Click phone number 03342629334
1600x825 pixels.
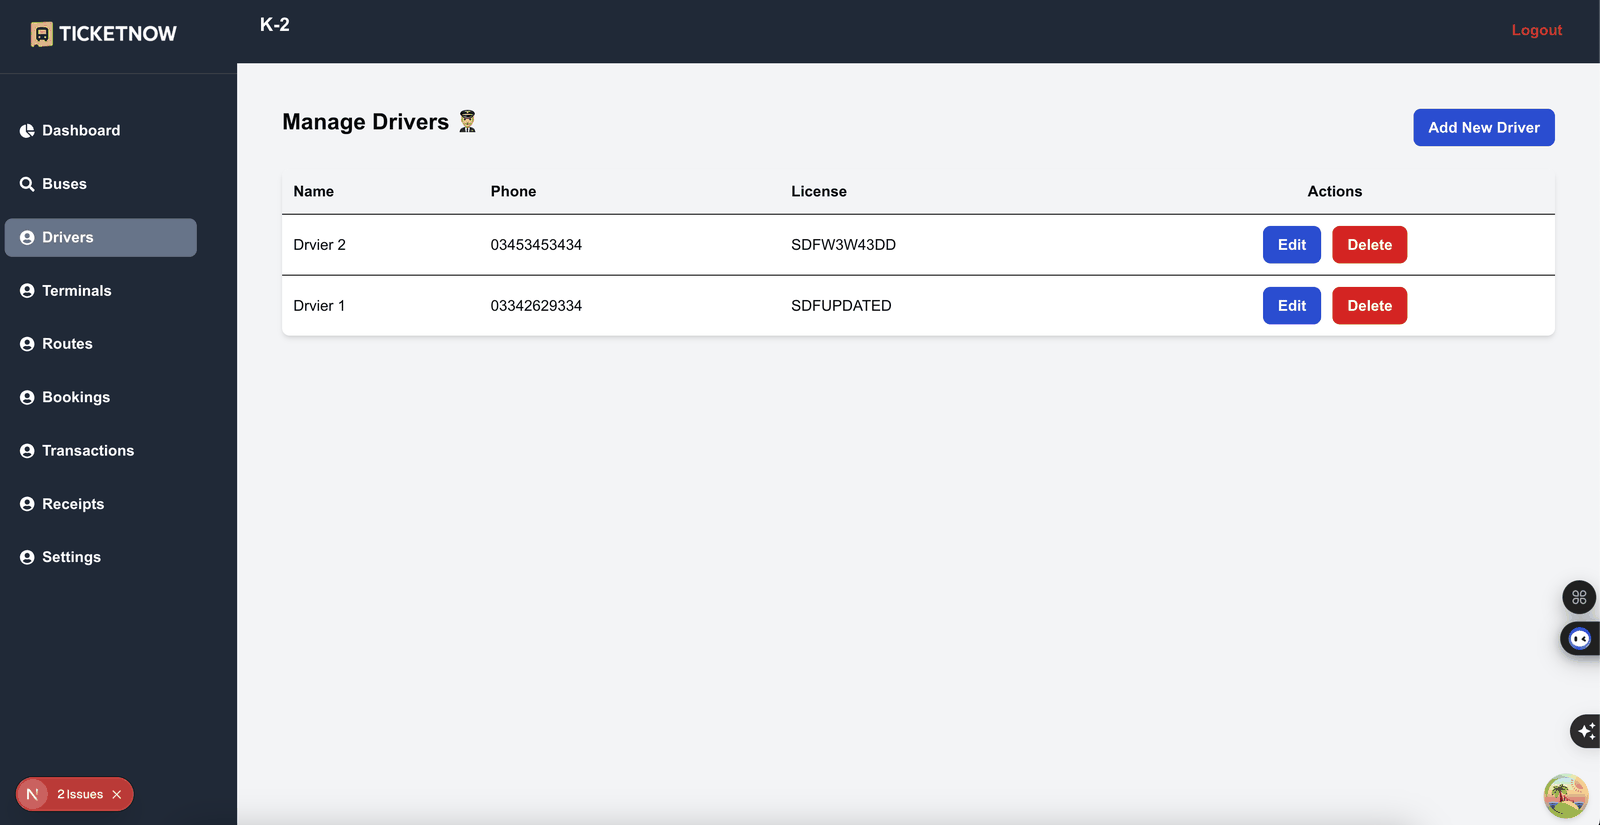[x=536, y=306]
